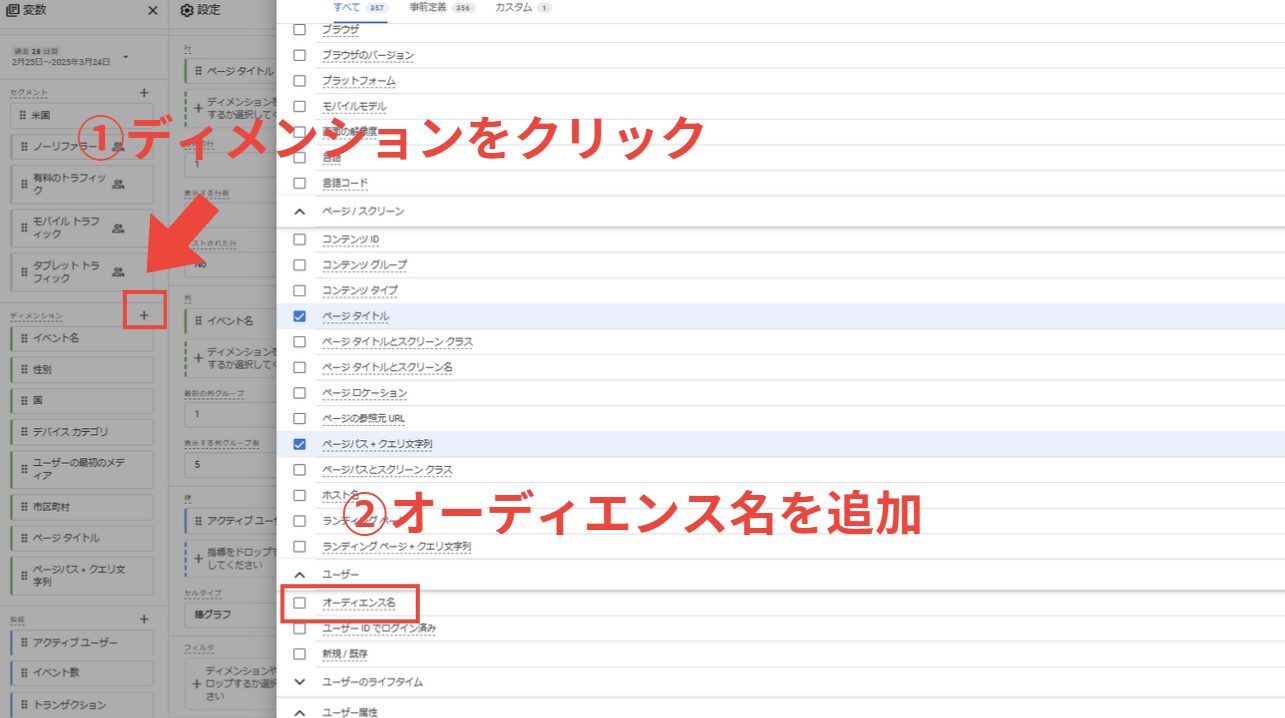Check the オーディエンス名 checkbox
This screenshot has height=718, width=1285.
[299, 603]
